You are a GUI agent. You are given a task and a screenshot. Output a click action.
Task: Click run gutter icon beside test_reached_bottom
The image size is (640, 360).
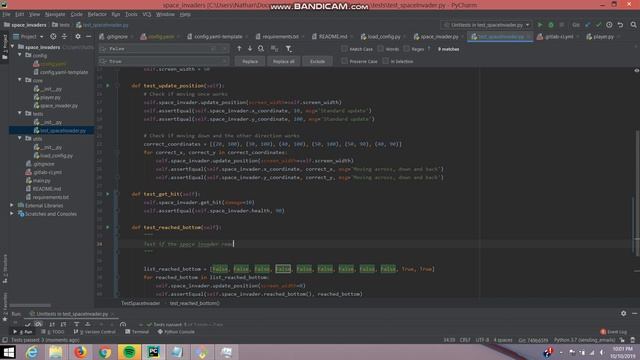click(x=108, y=227)
